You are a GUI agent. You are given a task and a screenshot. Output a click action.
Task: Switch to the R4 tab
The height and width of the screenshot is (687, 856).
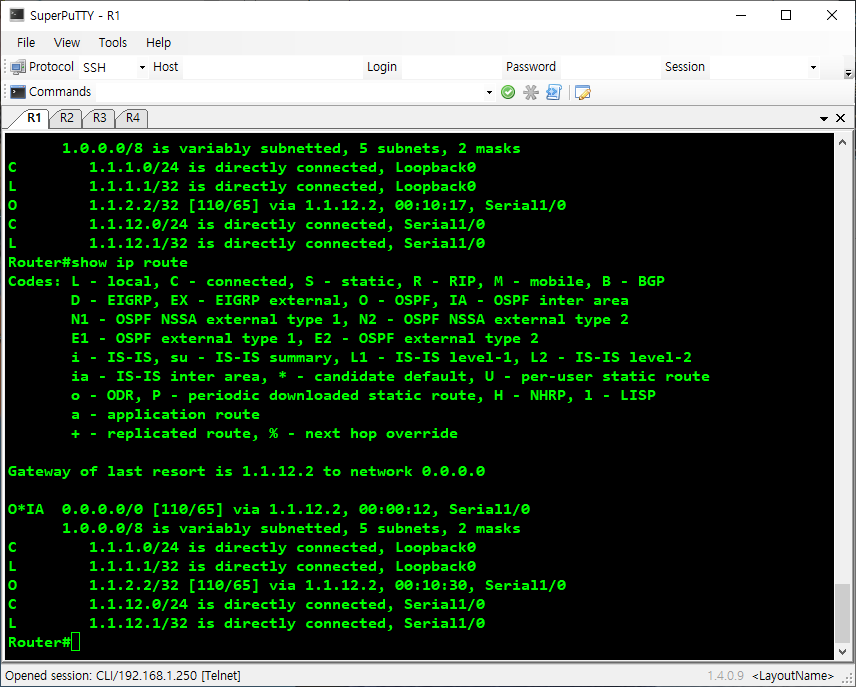(133, 118)
